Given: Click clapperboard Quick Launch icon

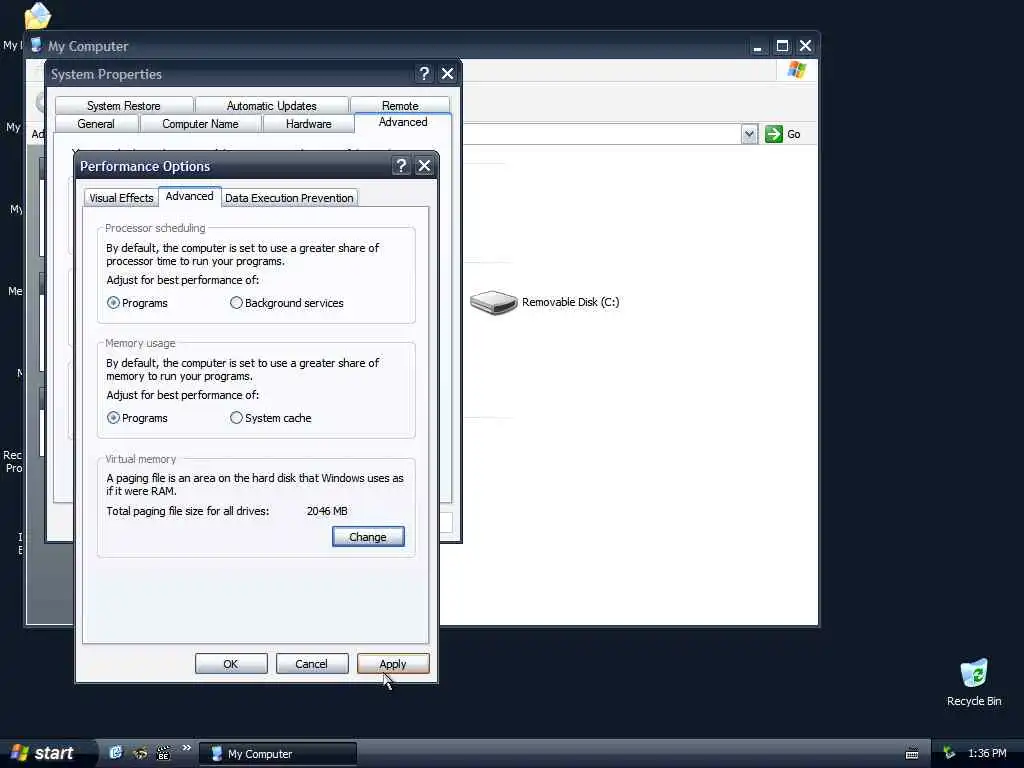Looking at the screenshot, I should click(163, 753).
